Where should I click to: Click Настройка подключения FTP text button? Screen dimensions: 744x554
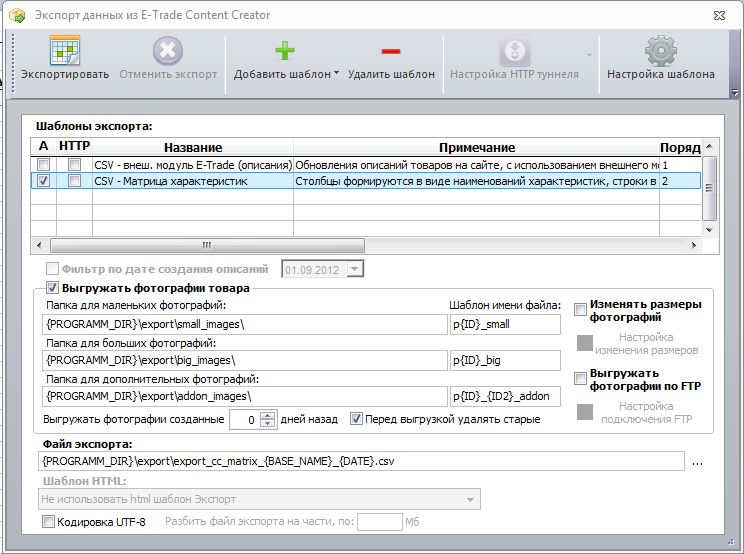646,412
